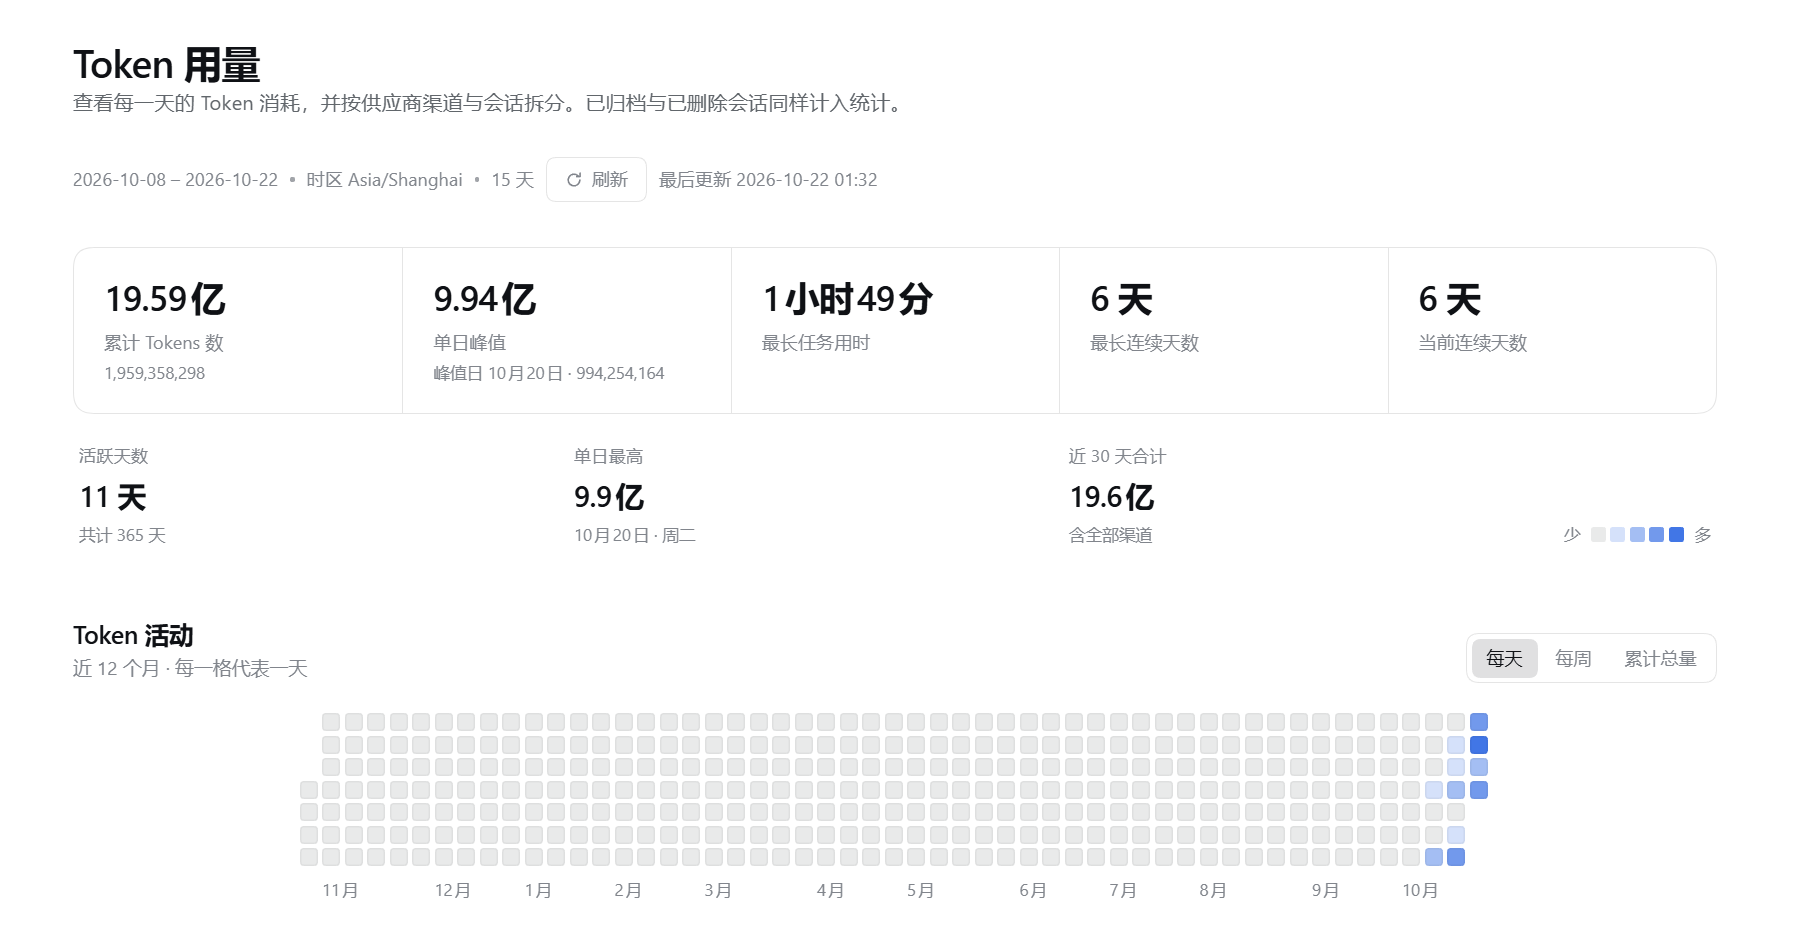The width and height of the screenshot is (1803, 927).
Task: Click the 最后更新 2026-10-22 01:32 timestamp
Action: point(768,180)
